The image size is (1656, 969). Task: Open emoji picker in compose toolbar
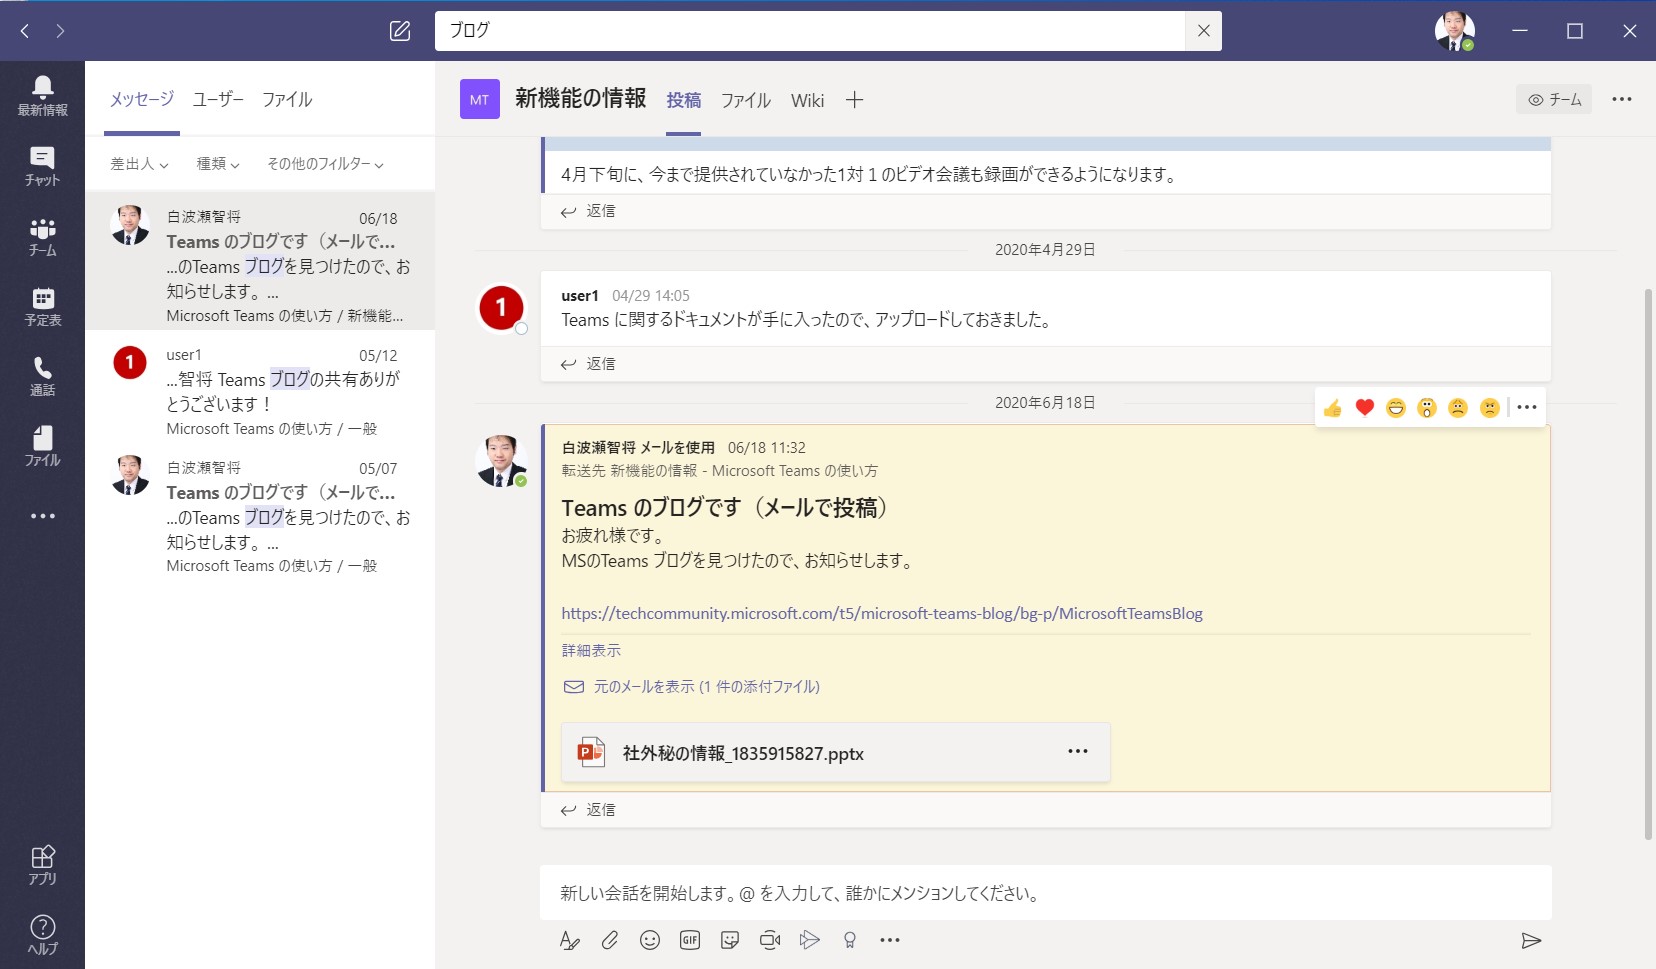pyautogui.click(x=650, y=940)
